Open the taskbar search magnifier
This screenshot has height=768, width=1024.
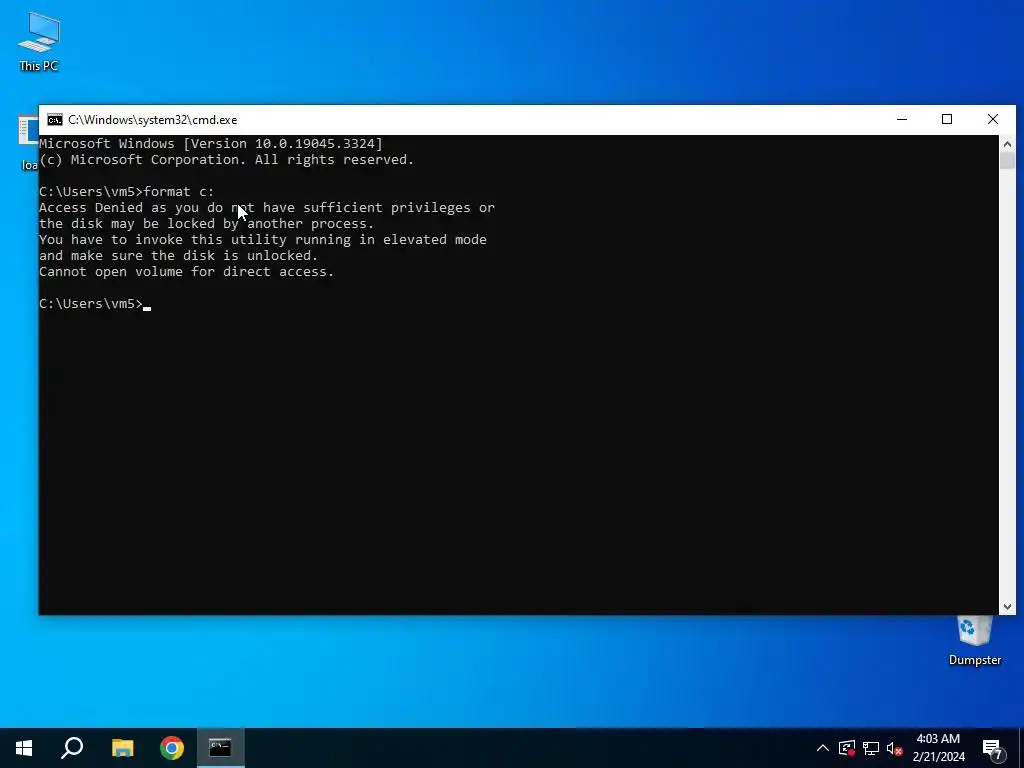pyautogui.click(x=72, y=748)
